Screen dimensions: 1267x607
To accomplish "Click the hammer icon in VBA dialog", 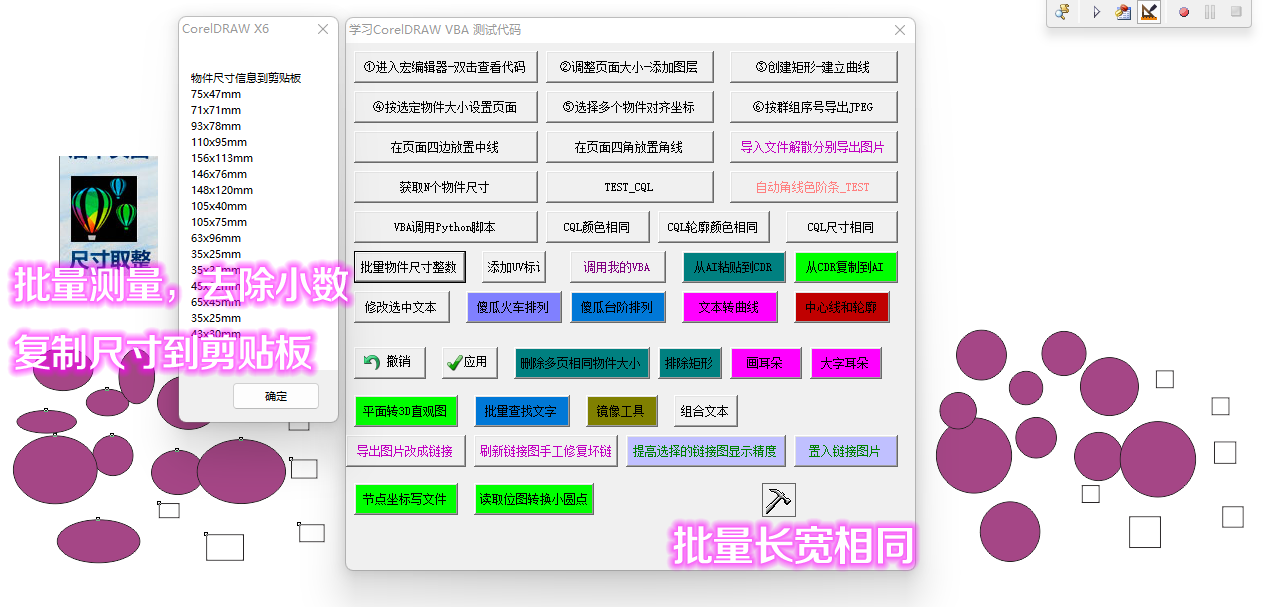I will [x=778, y=499].
